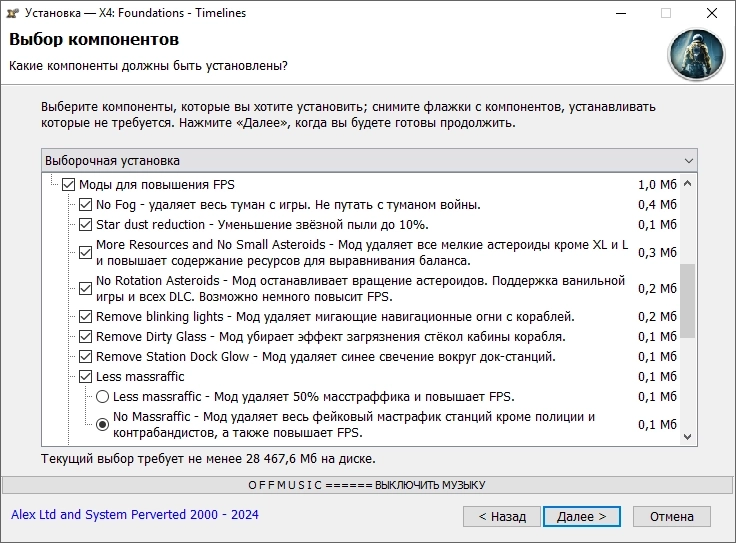Click the component list scroll down arrow

pyautogui.click(x=688, y=436)
